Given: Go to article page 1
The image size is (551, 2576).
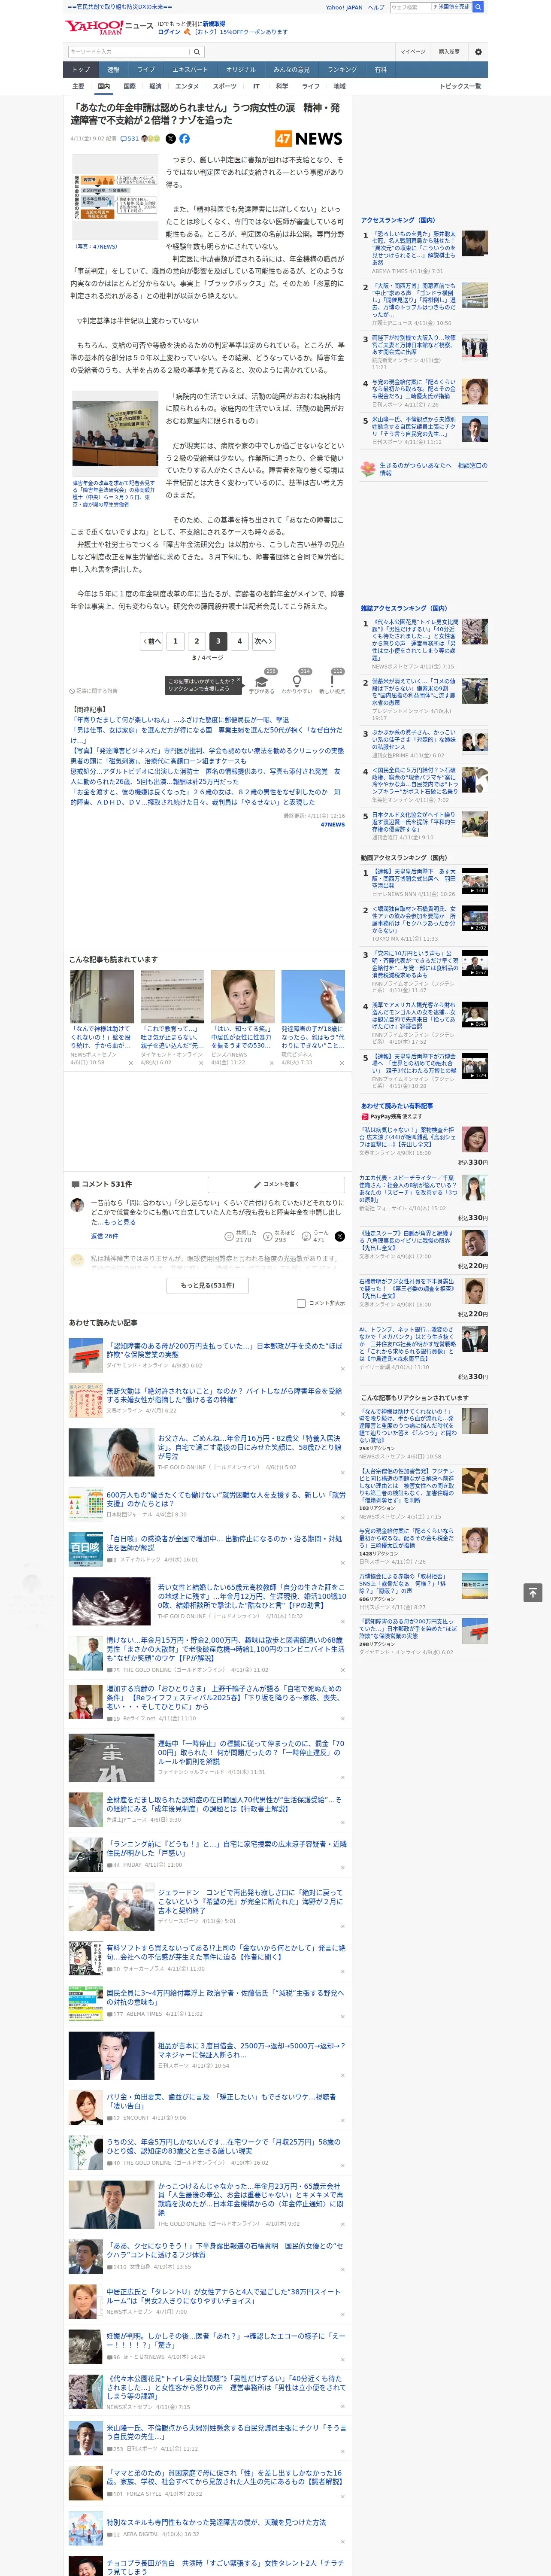Looking at the screenshot, I should pyautogui.click(x=175, y=641).
